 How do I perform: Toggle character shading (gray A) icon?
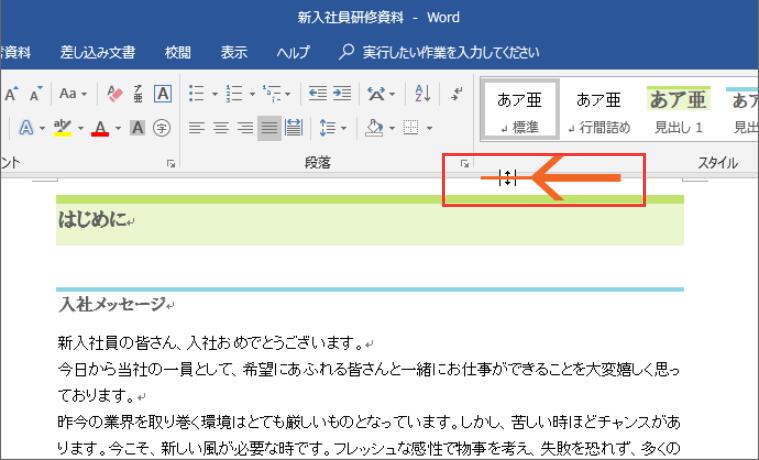coord(137,128)
